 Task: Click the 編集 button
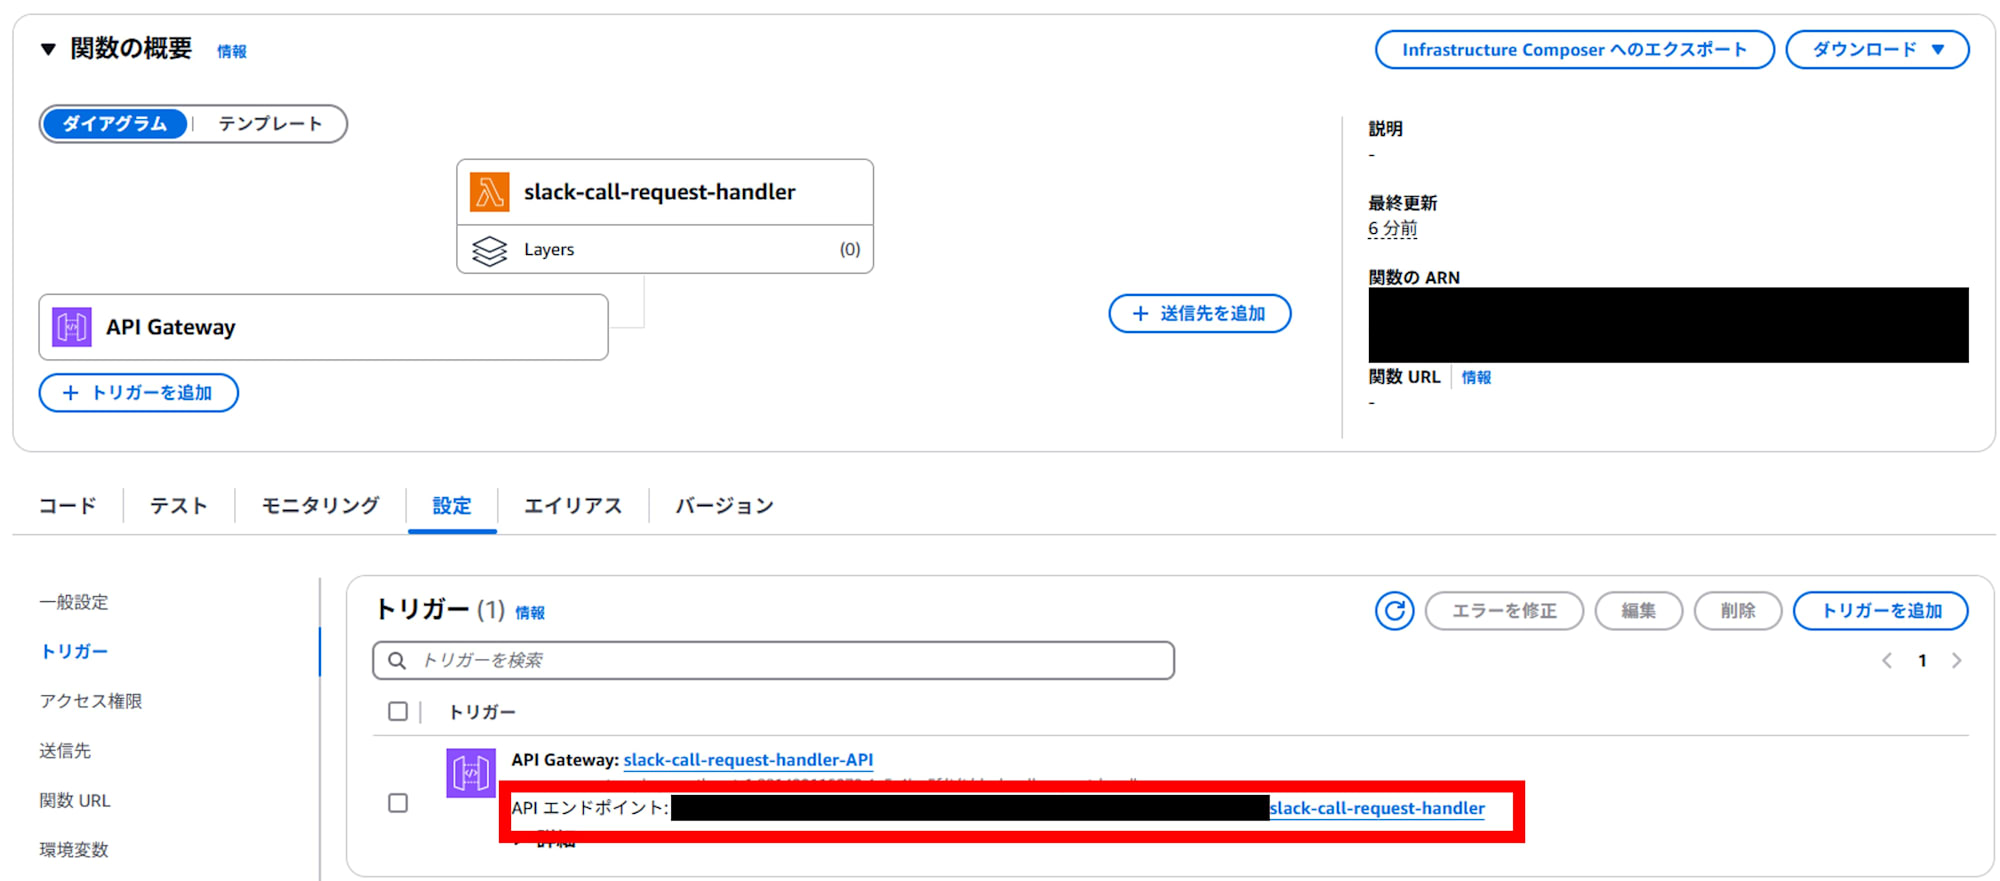click(x=1639, y=611)
